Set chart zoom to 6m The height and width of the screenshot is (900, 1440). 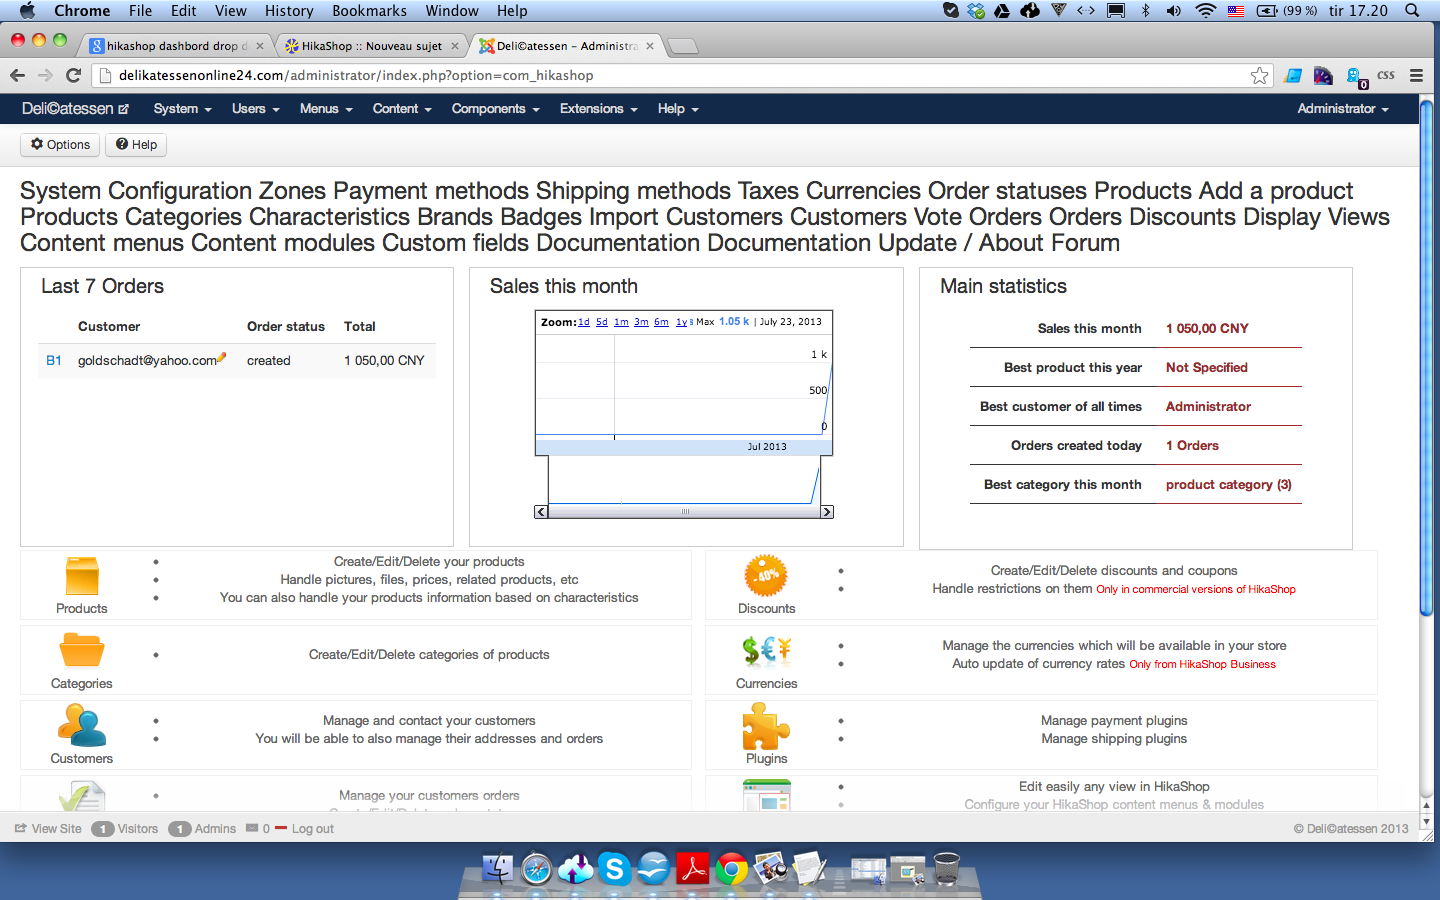[x=661, y=322]
